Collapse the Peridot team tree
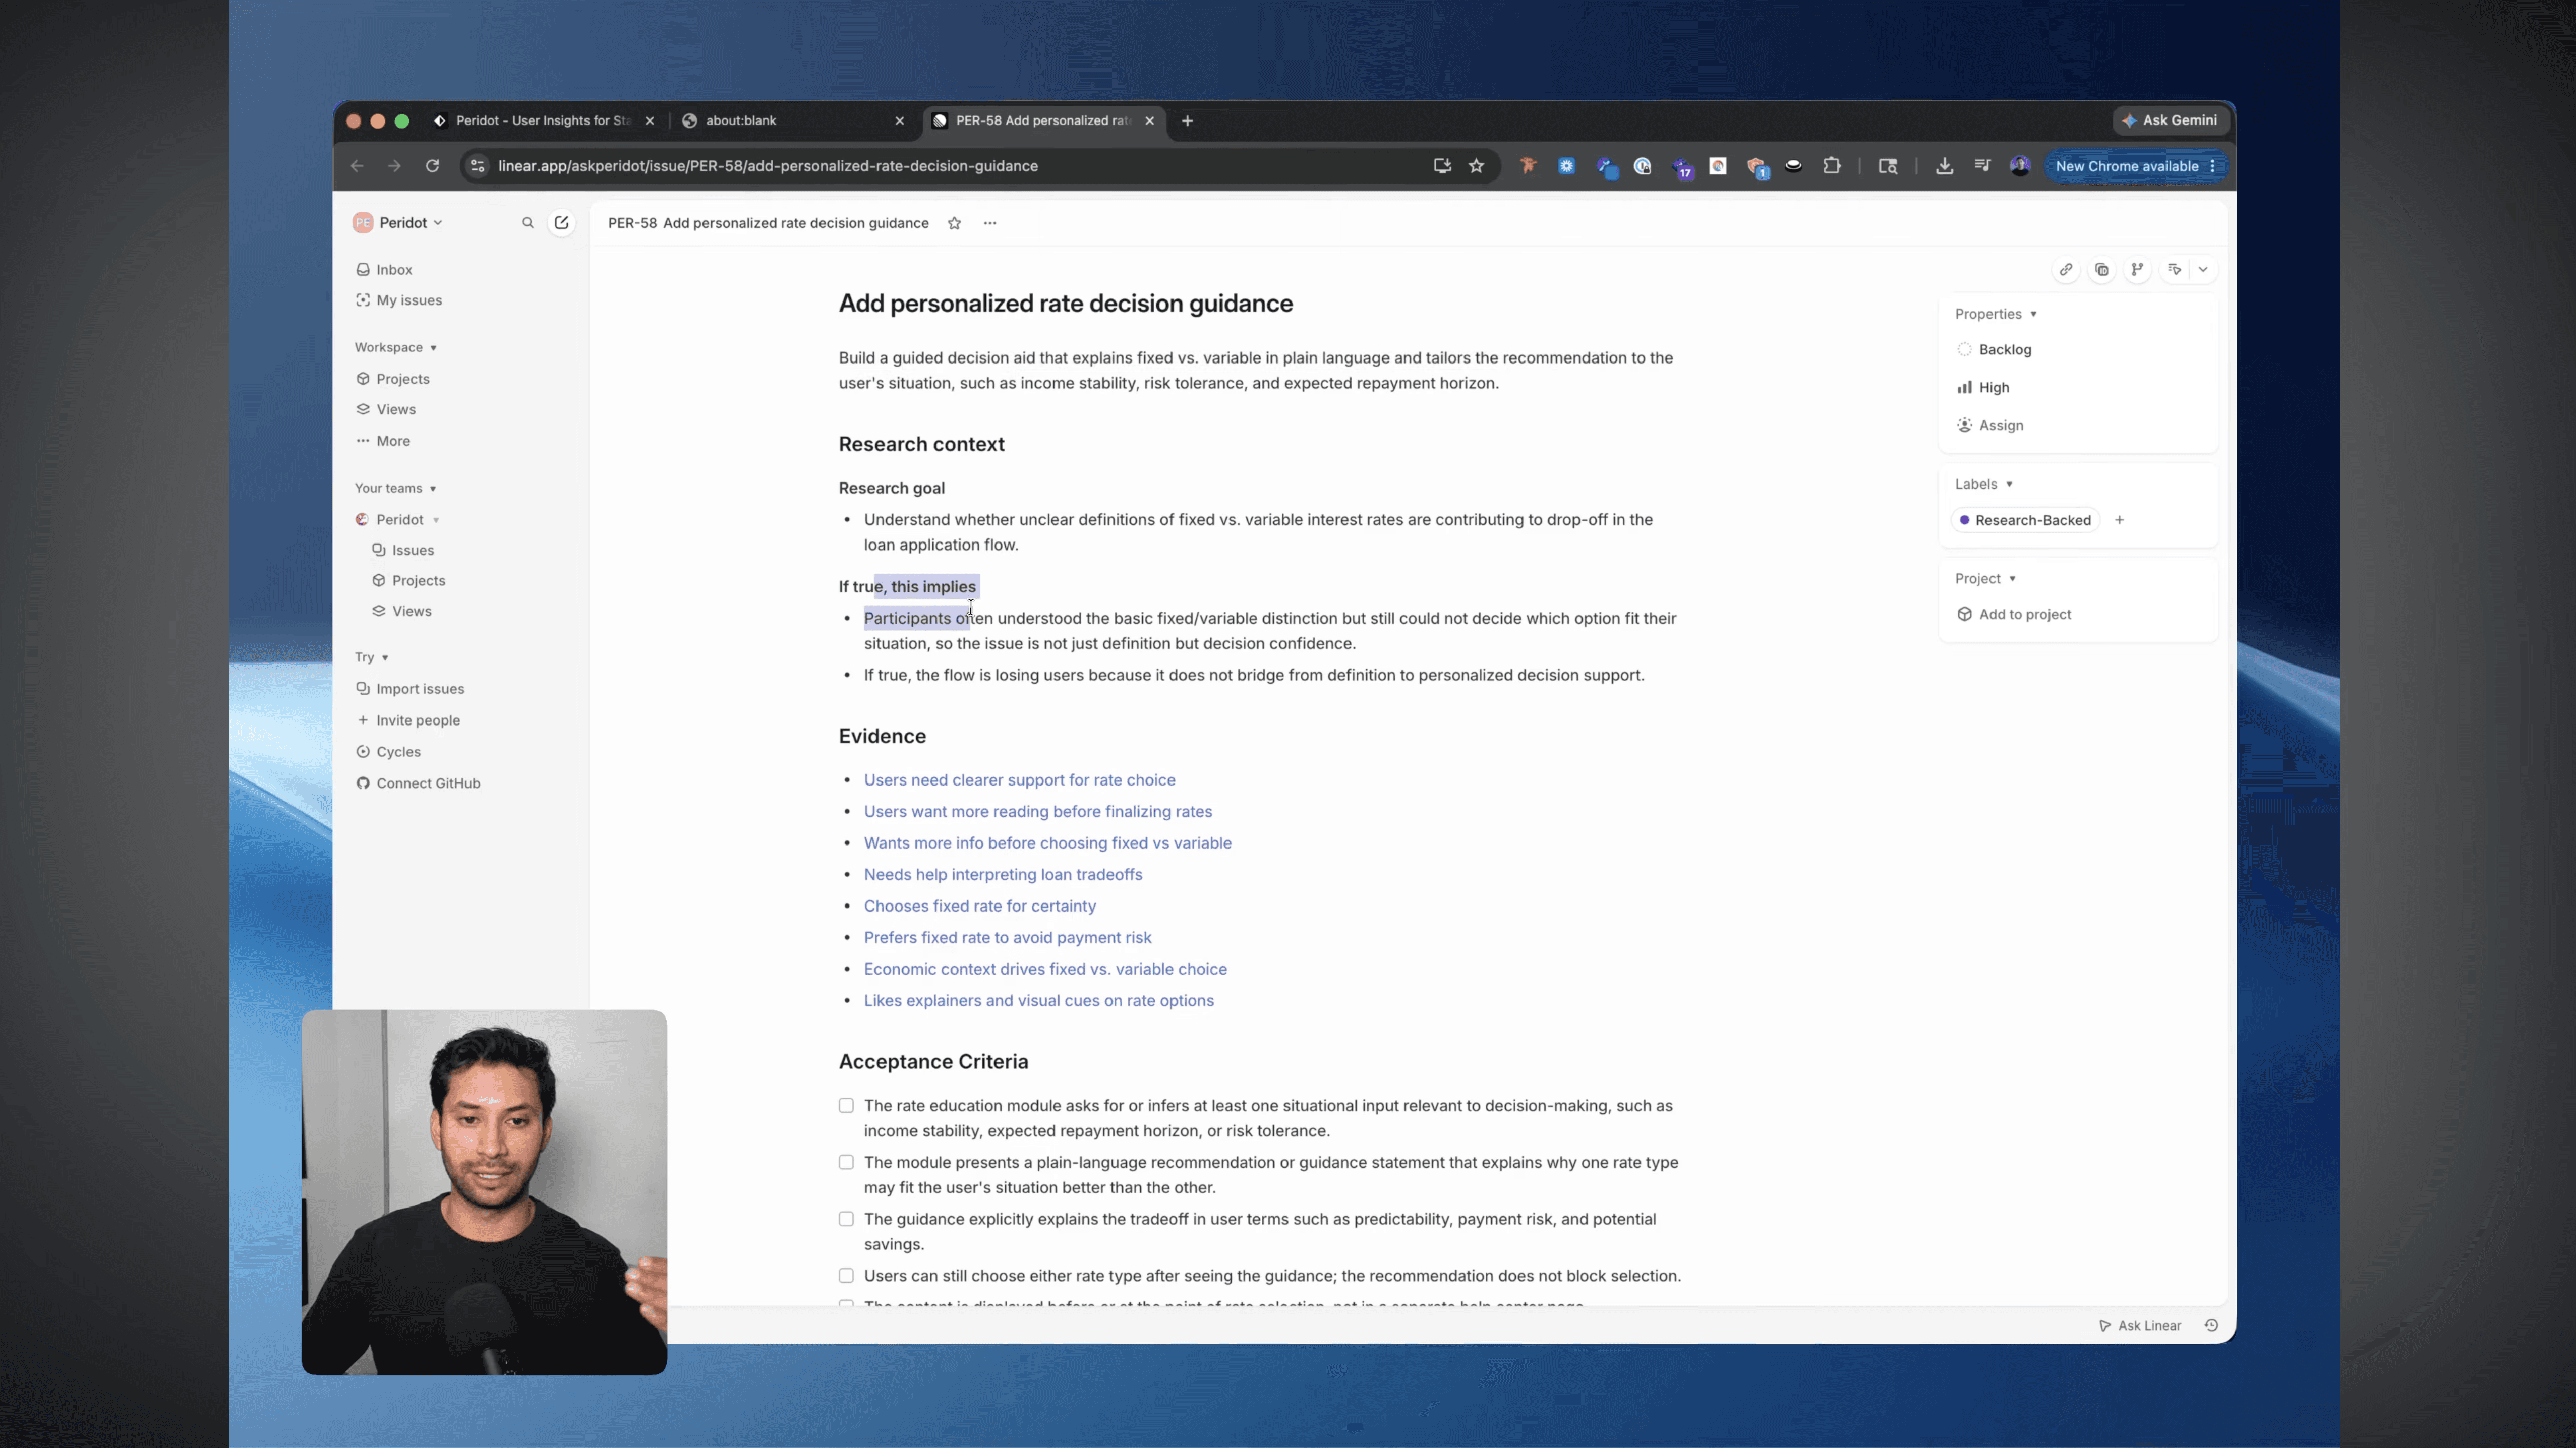2576x1448 pixels. (x=436, y=520)
